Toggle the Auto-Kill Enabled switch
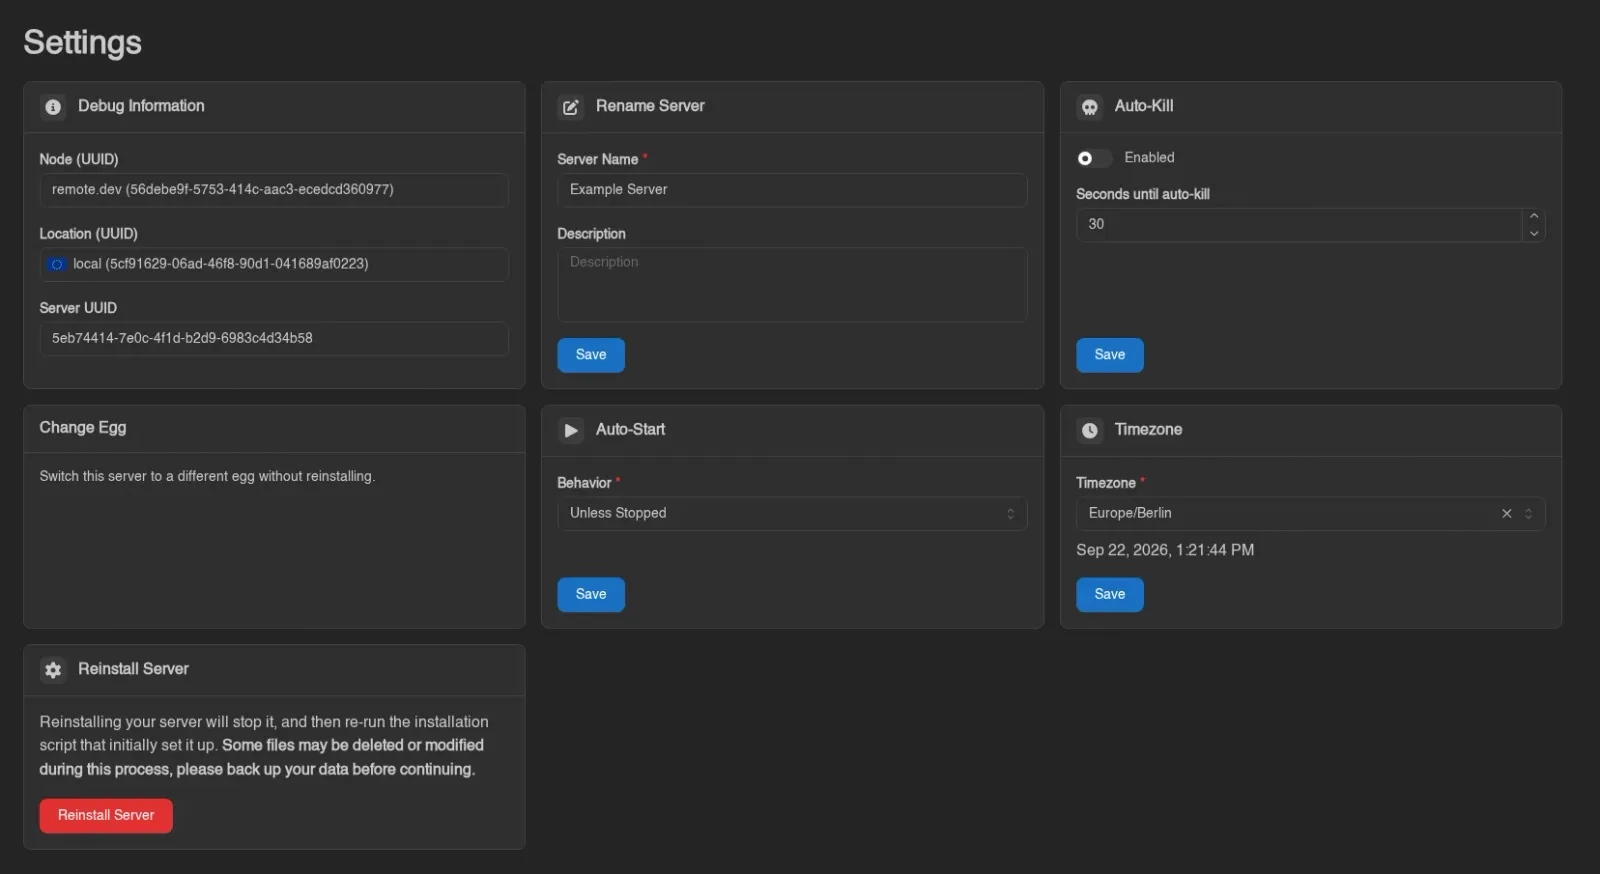1600x874 pixels. point(1094,158)
